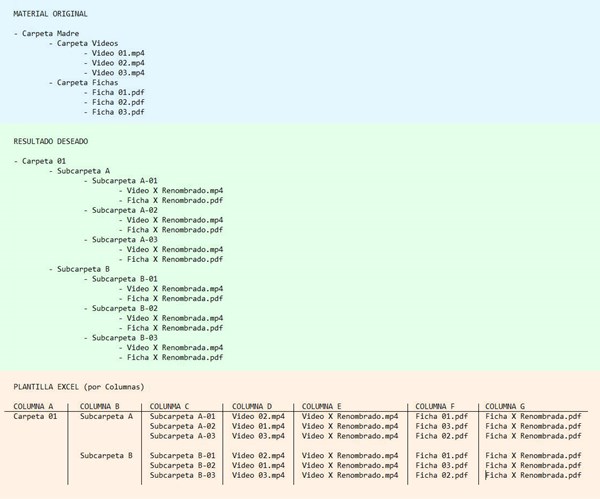Image resolution: width=600 pixels, height=499 pixels.
Task: Click the RESULTADO DESEADO heading
Action: click(x=51, y=141)
